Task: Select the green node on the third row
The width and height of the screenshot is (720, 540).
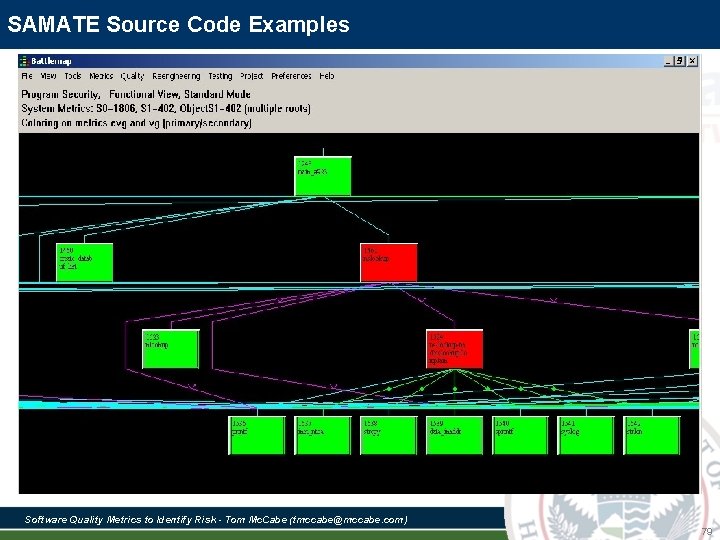Action: coord(171,349)
